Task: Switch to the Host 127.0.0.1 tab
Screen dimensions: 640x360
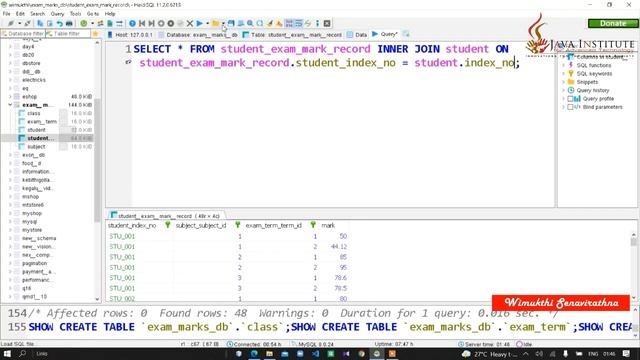Action: [130, 35]
